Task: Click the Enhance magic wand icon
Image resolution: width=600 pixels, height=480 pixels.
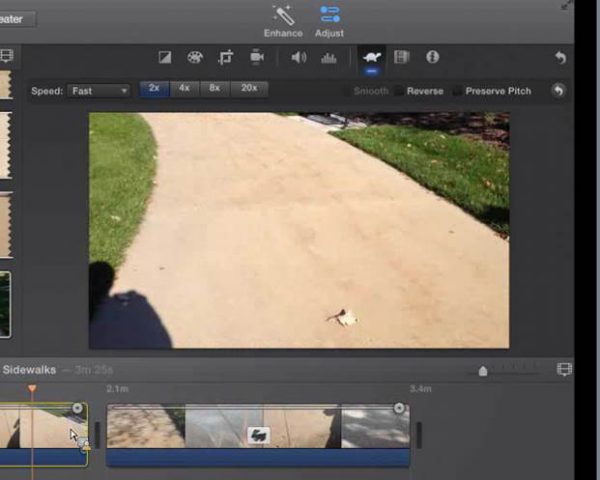Action: tap(282, 15)
